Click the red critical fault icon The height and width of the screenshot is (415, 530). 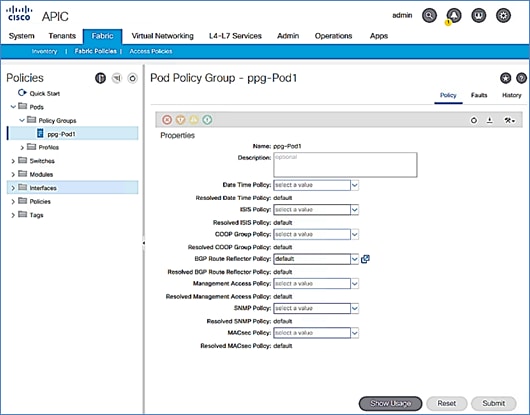(167, 120)
